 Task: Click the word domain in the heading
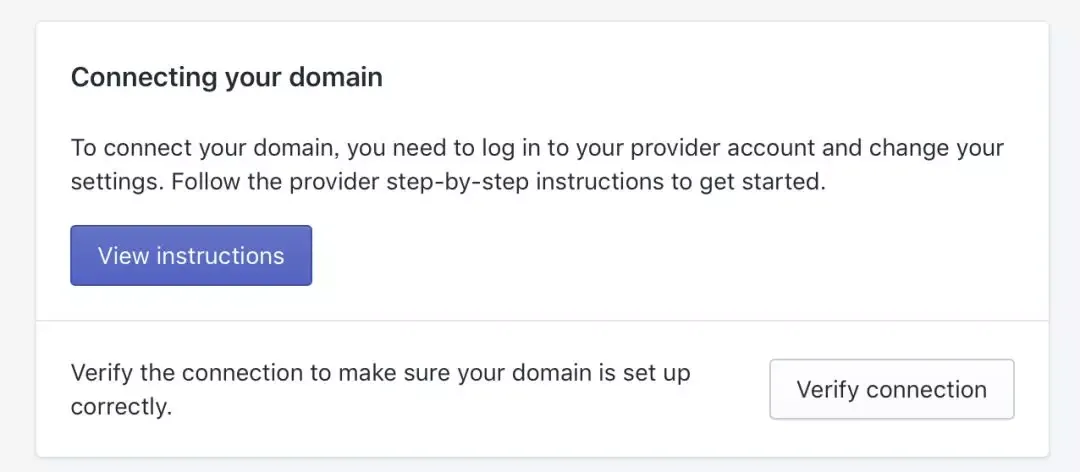[335, 77]
